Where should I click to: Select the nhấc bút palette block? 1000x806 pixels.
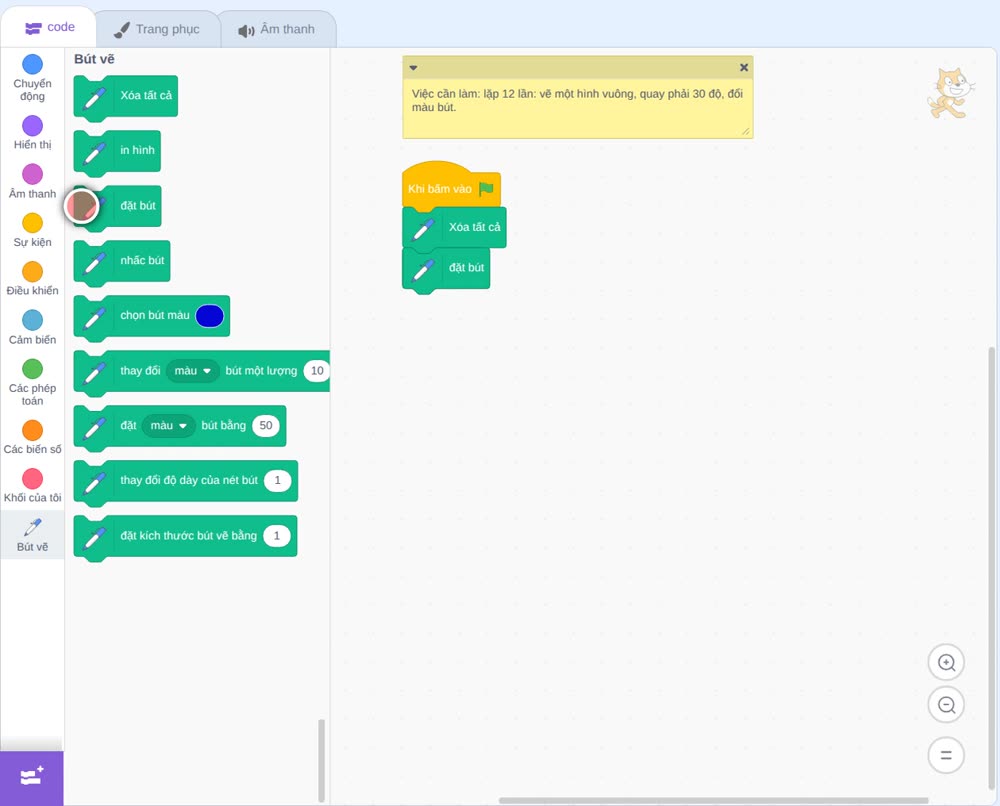[122, 261]
